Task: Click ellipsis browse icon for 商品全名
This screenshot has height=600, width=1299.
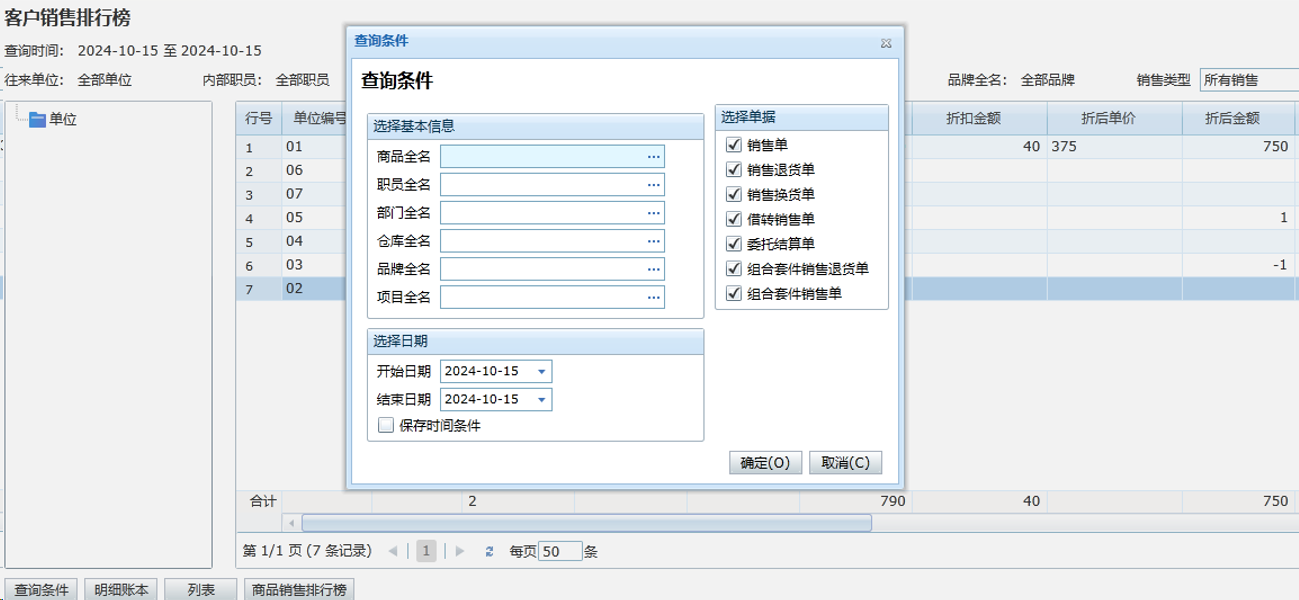Action: pos(653,156)
